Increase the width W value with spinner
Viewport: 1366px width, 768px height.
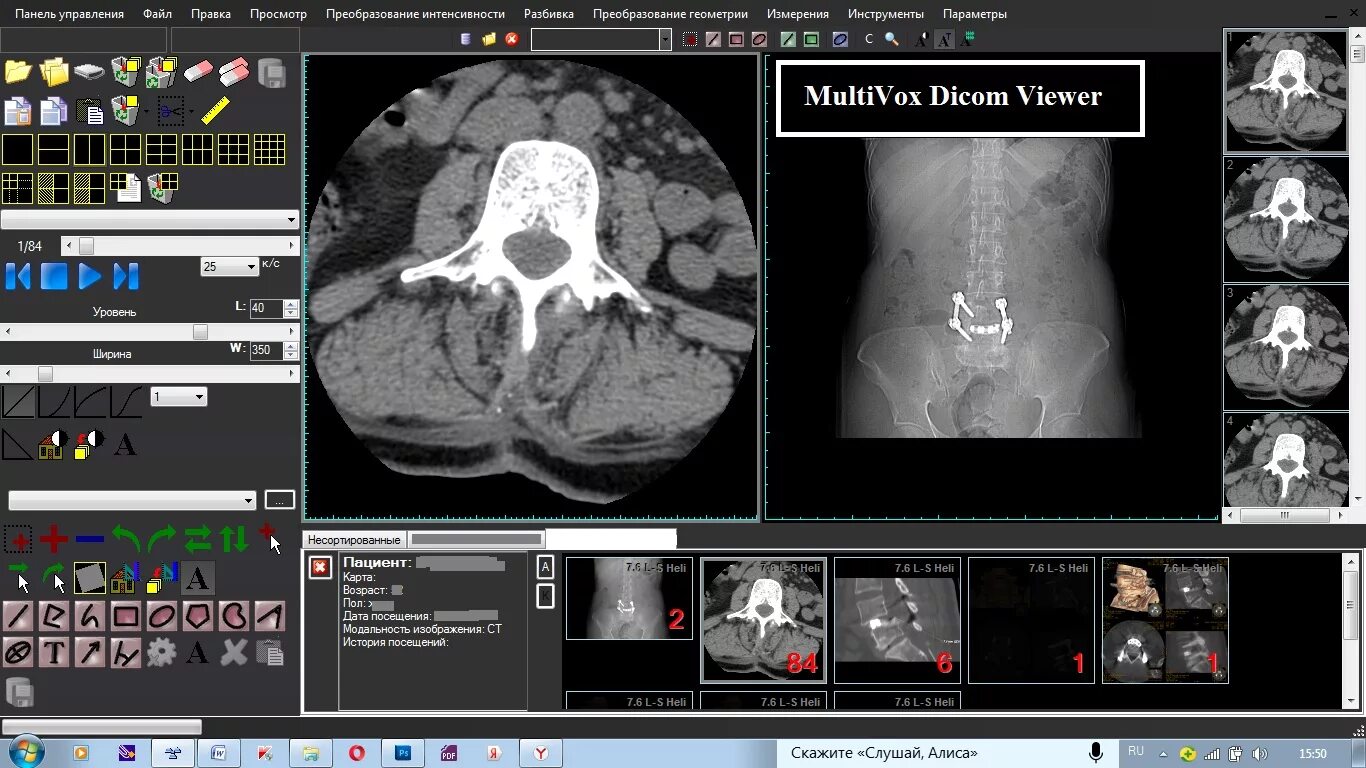(291, 346)
